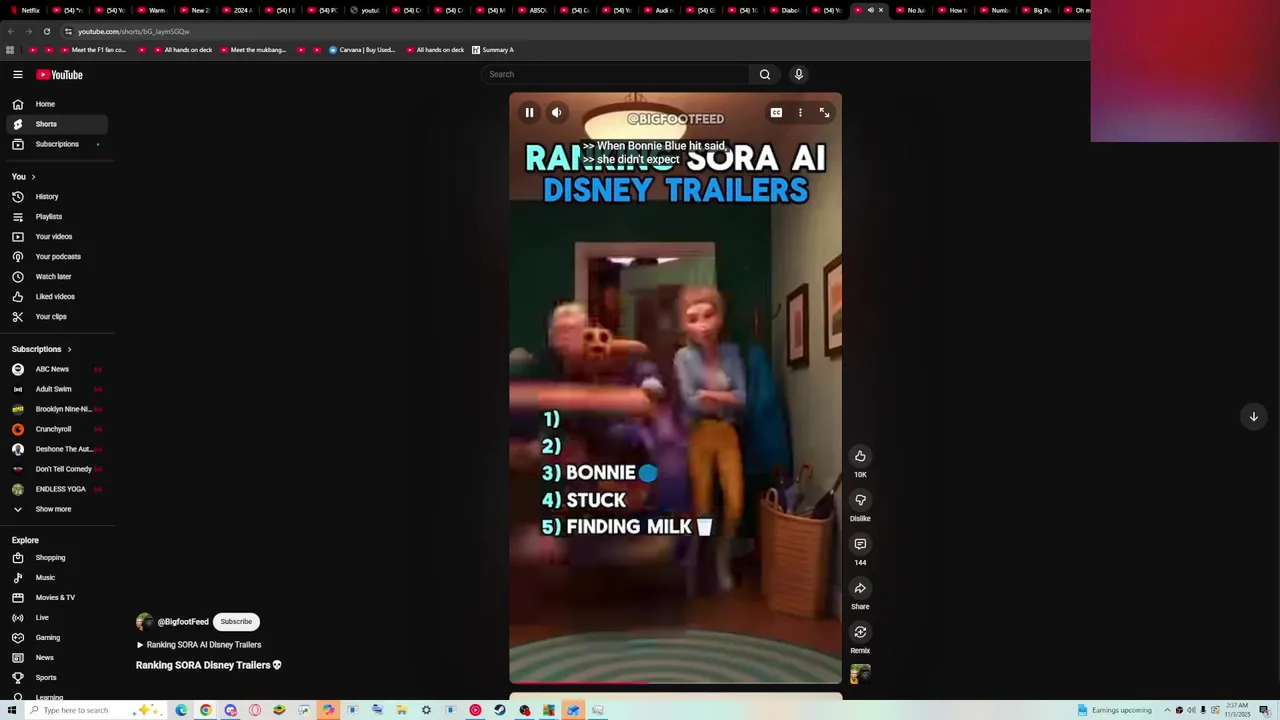Mute the Short with the speaker icon

pos(557,113)
